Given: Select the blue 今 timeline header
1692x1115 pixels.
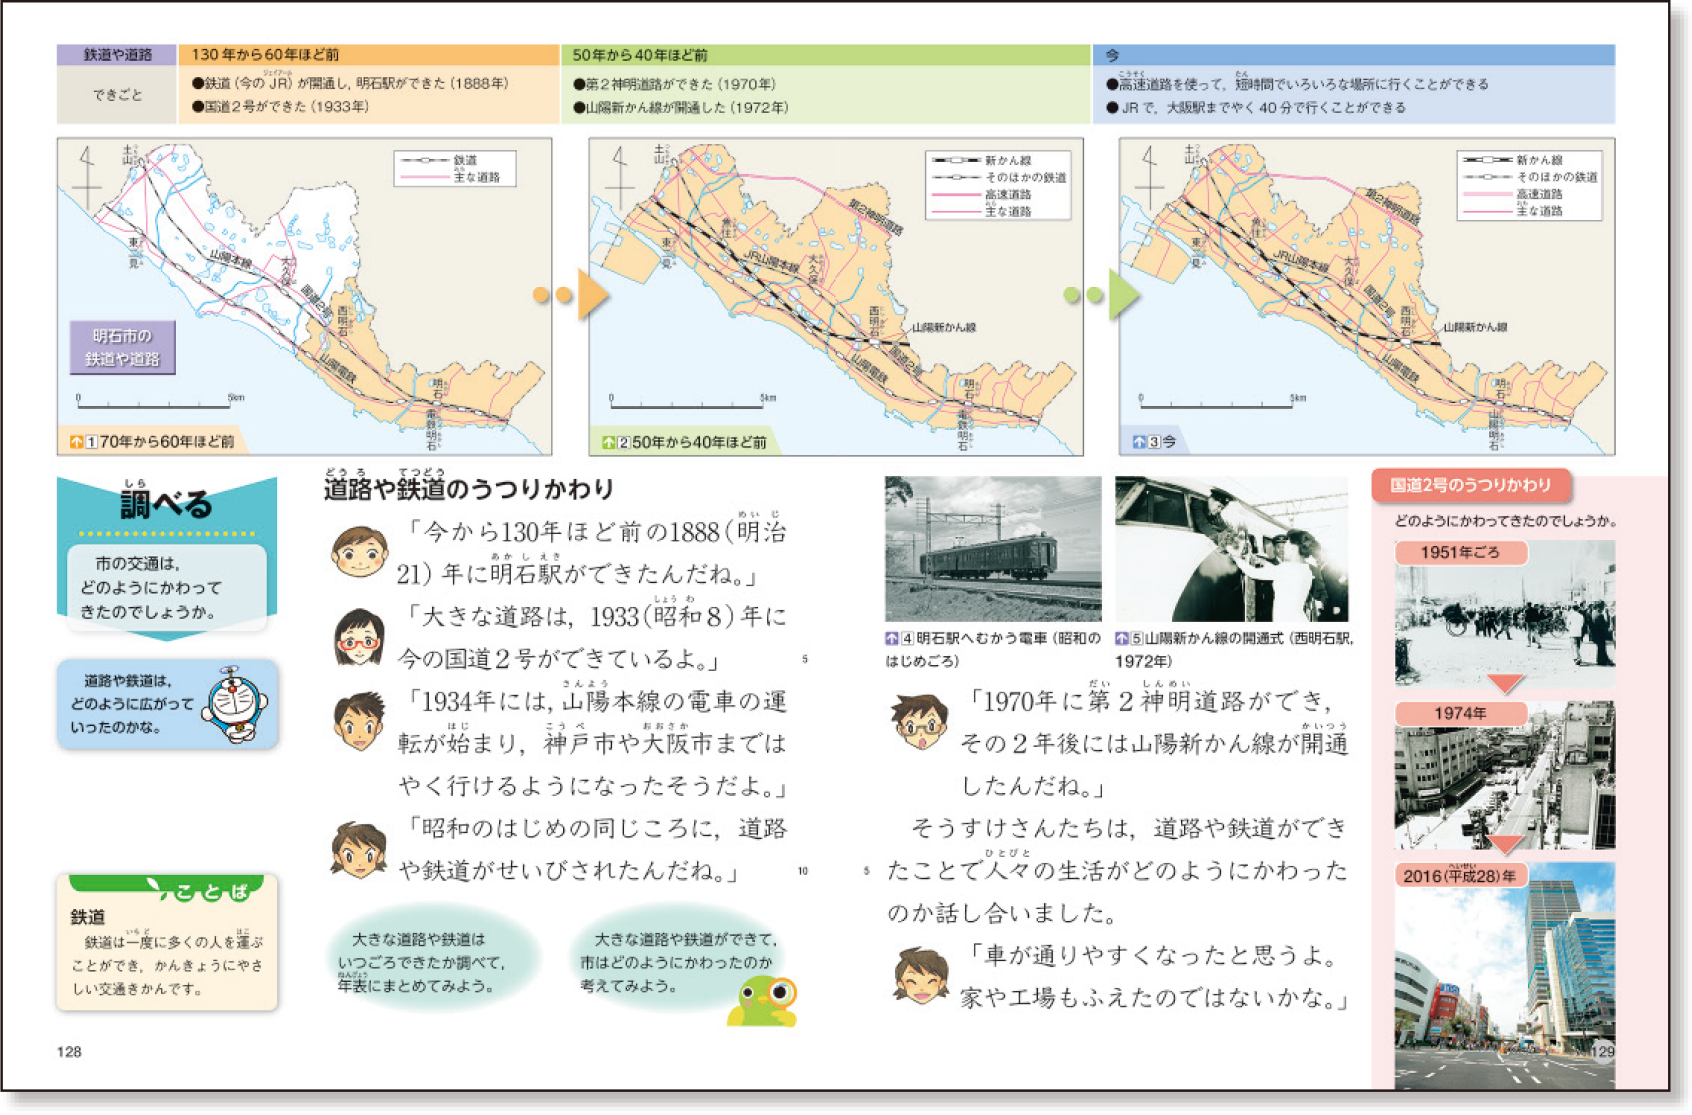Looking at the screenshot, I should pyautogui.click(x=1353, y=55).
